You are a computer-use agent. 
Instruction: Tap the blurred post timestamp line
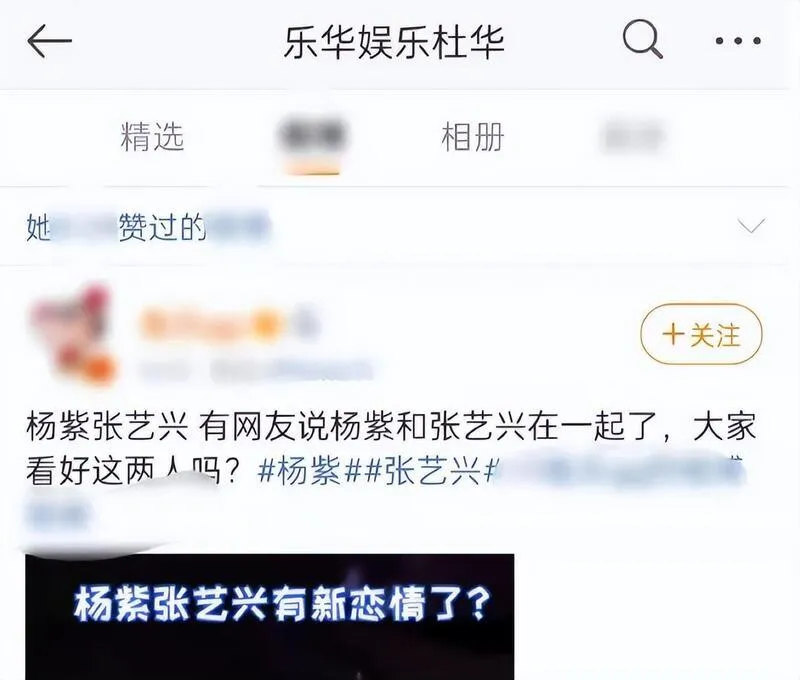coord(255,369)
